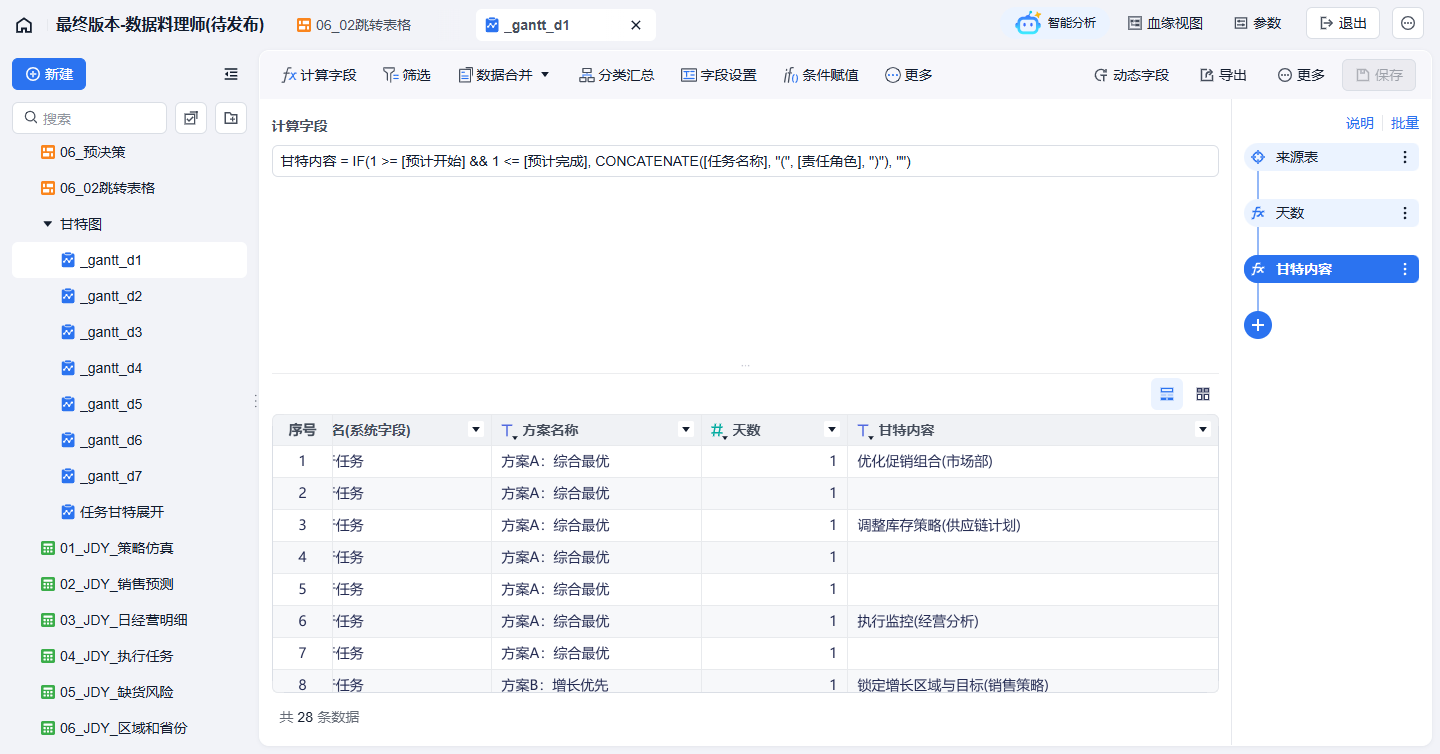Open the 方案名称 column dropdown arrow
1440x754 pixels.
(x=686, y=430)
